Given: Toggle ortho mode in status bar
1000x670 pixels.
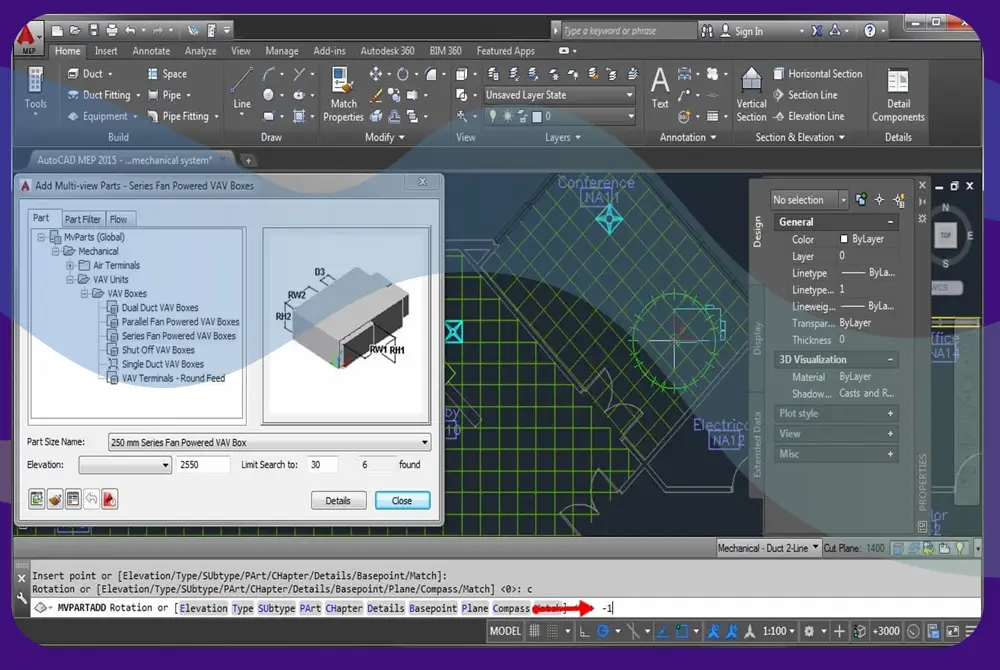Looking at the screenshot, I should click(x=584, y=631).
